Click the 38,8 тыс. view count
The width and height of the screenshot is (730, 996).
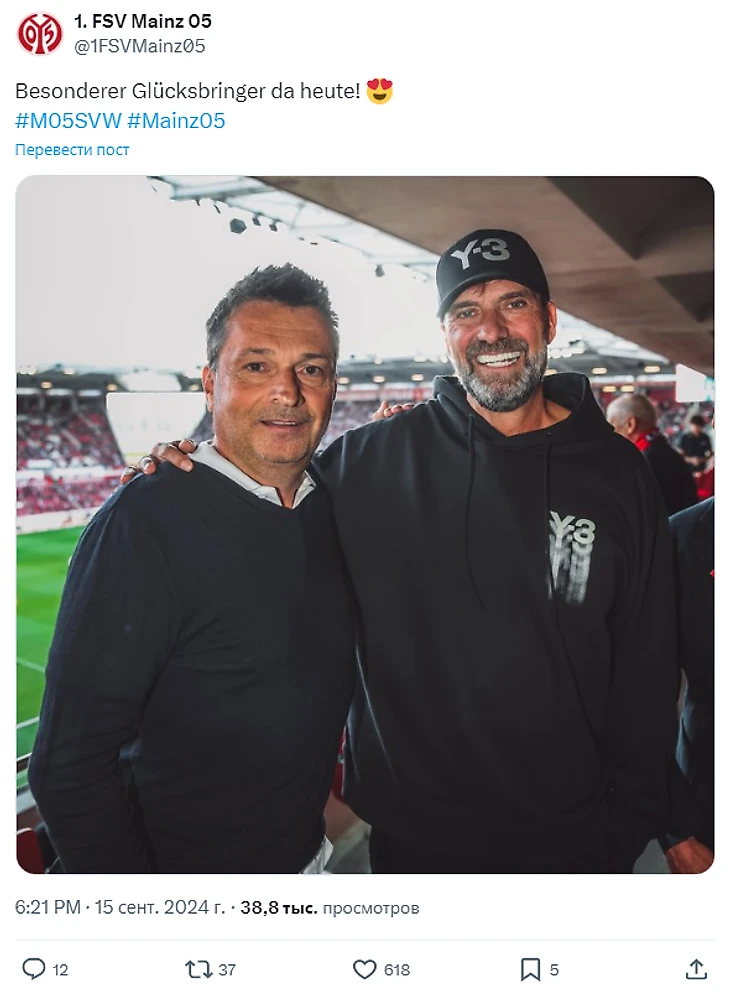279,908
